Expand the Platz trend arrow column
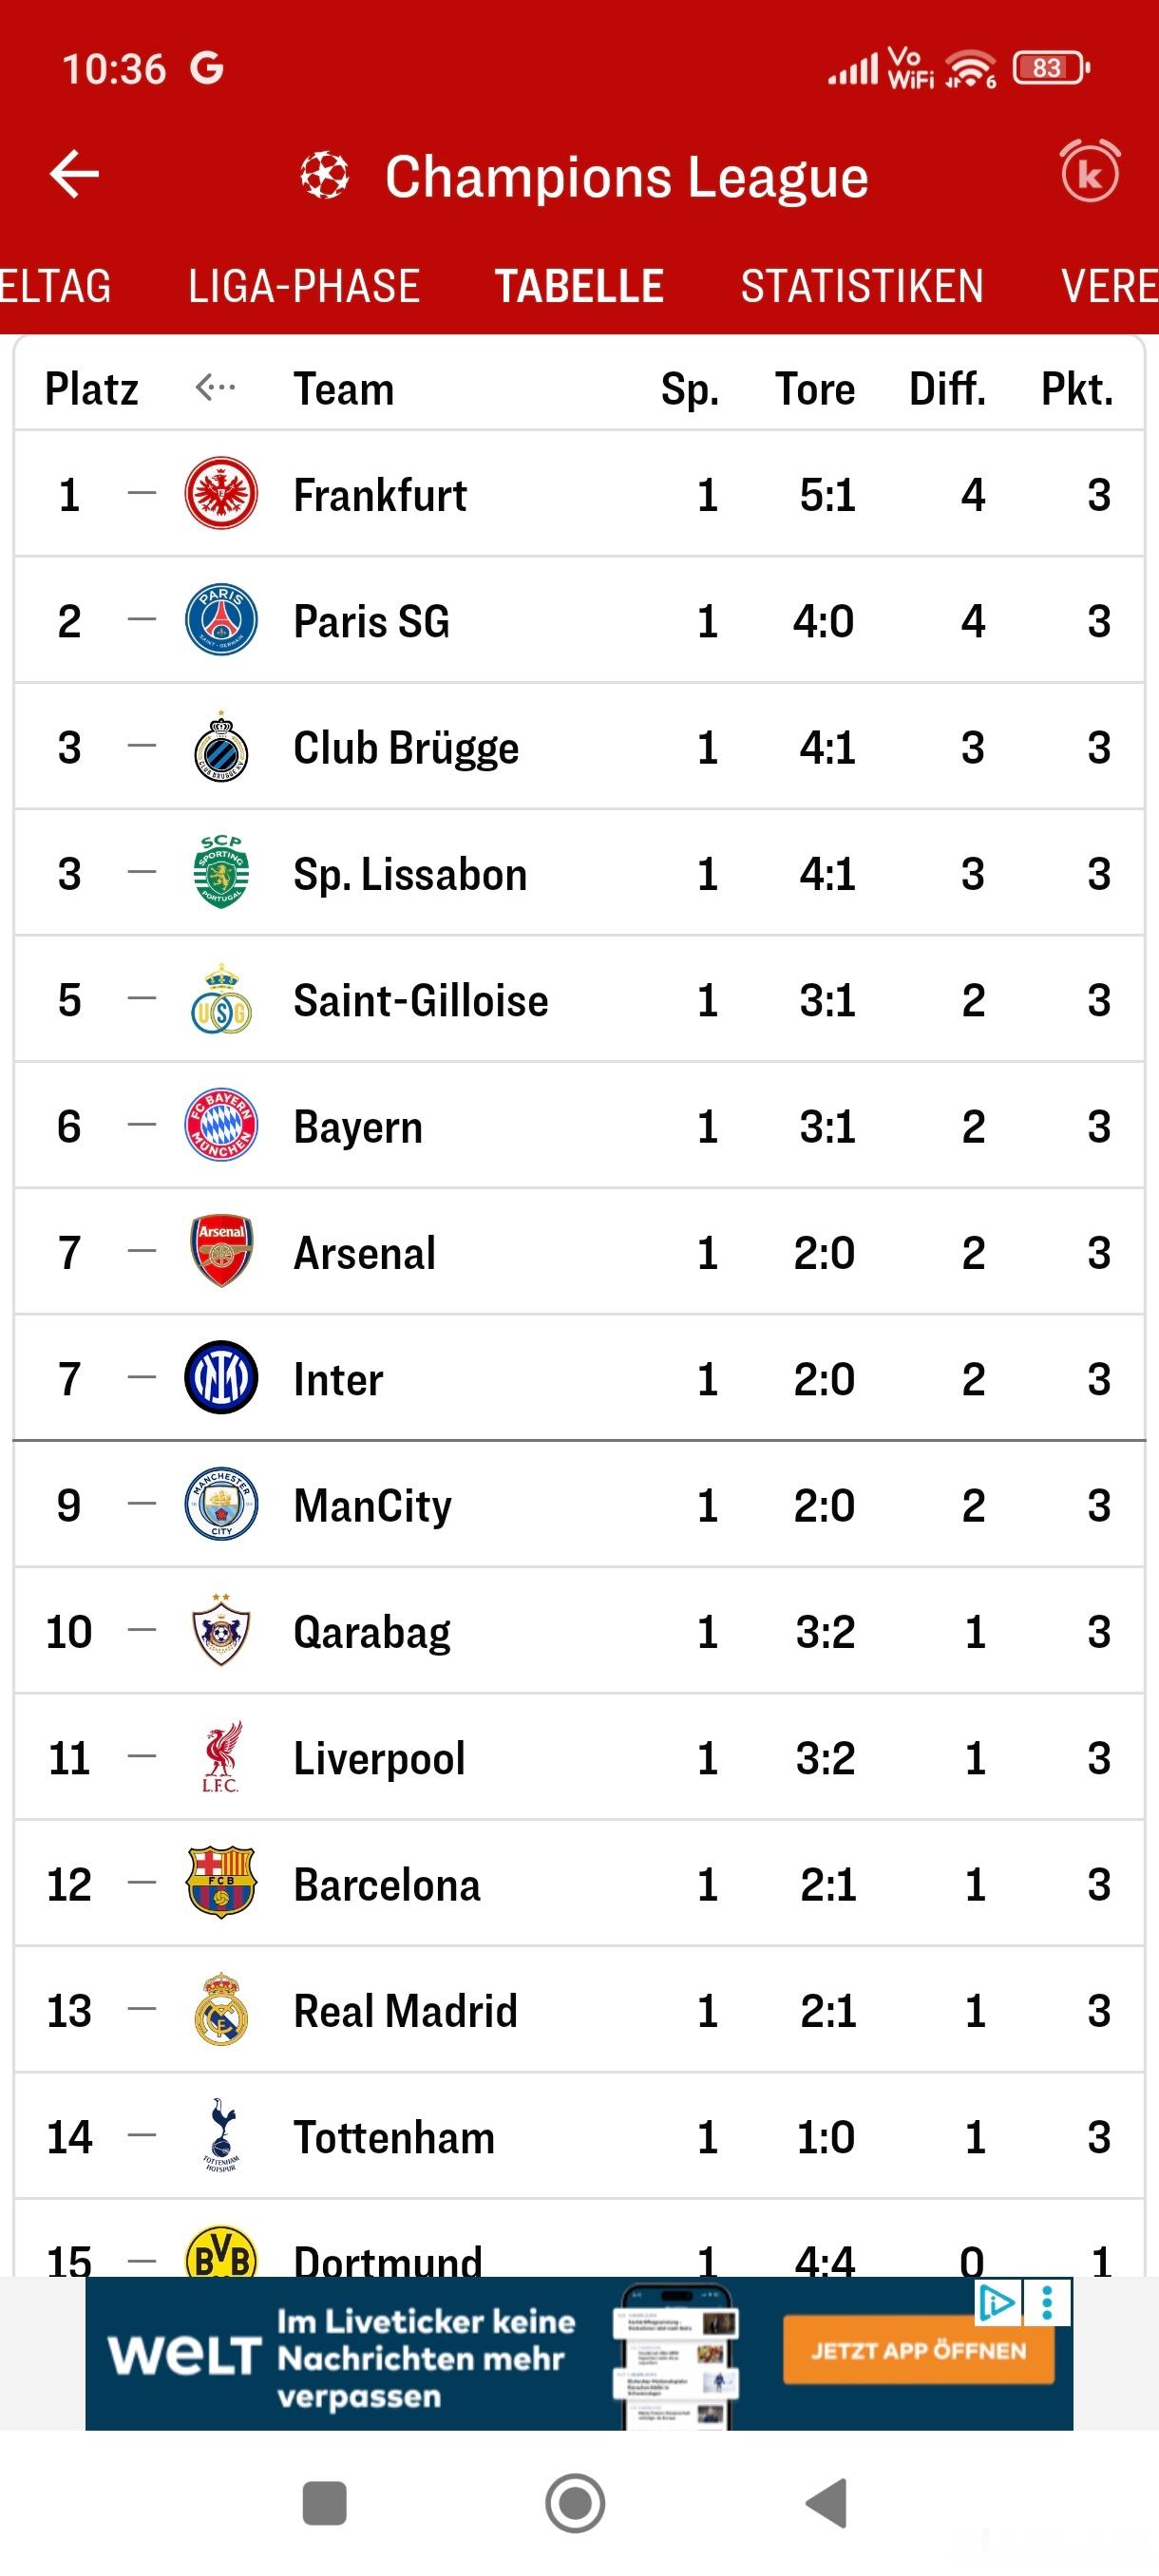The width and height of the screenshot is (1159, 2576). pyautogui.click(x=215, y=387)
